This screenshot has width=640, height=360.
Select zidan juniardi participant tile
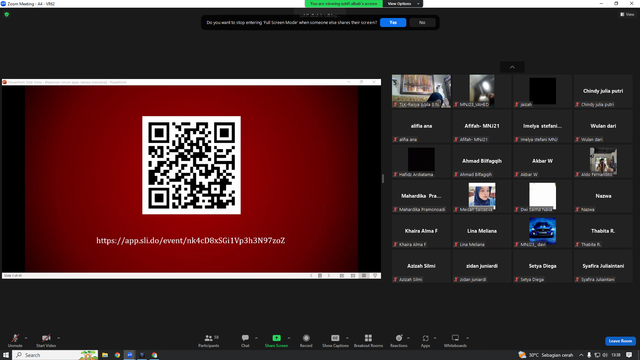482,266
